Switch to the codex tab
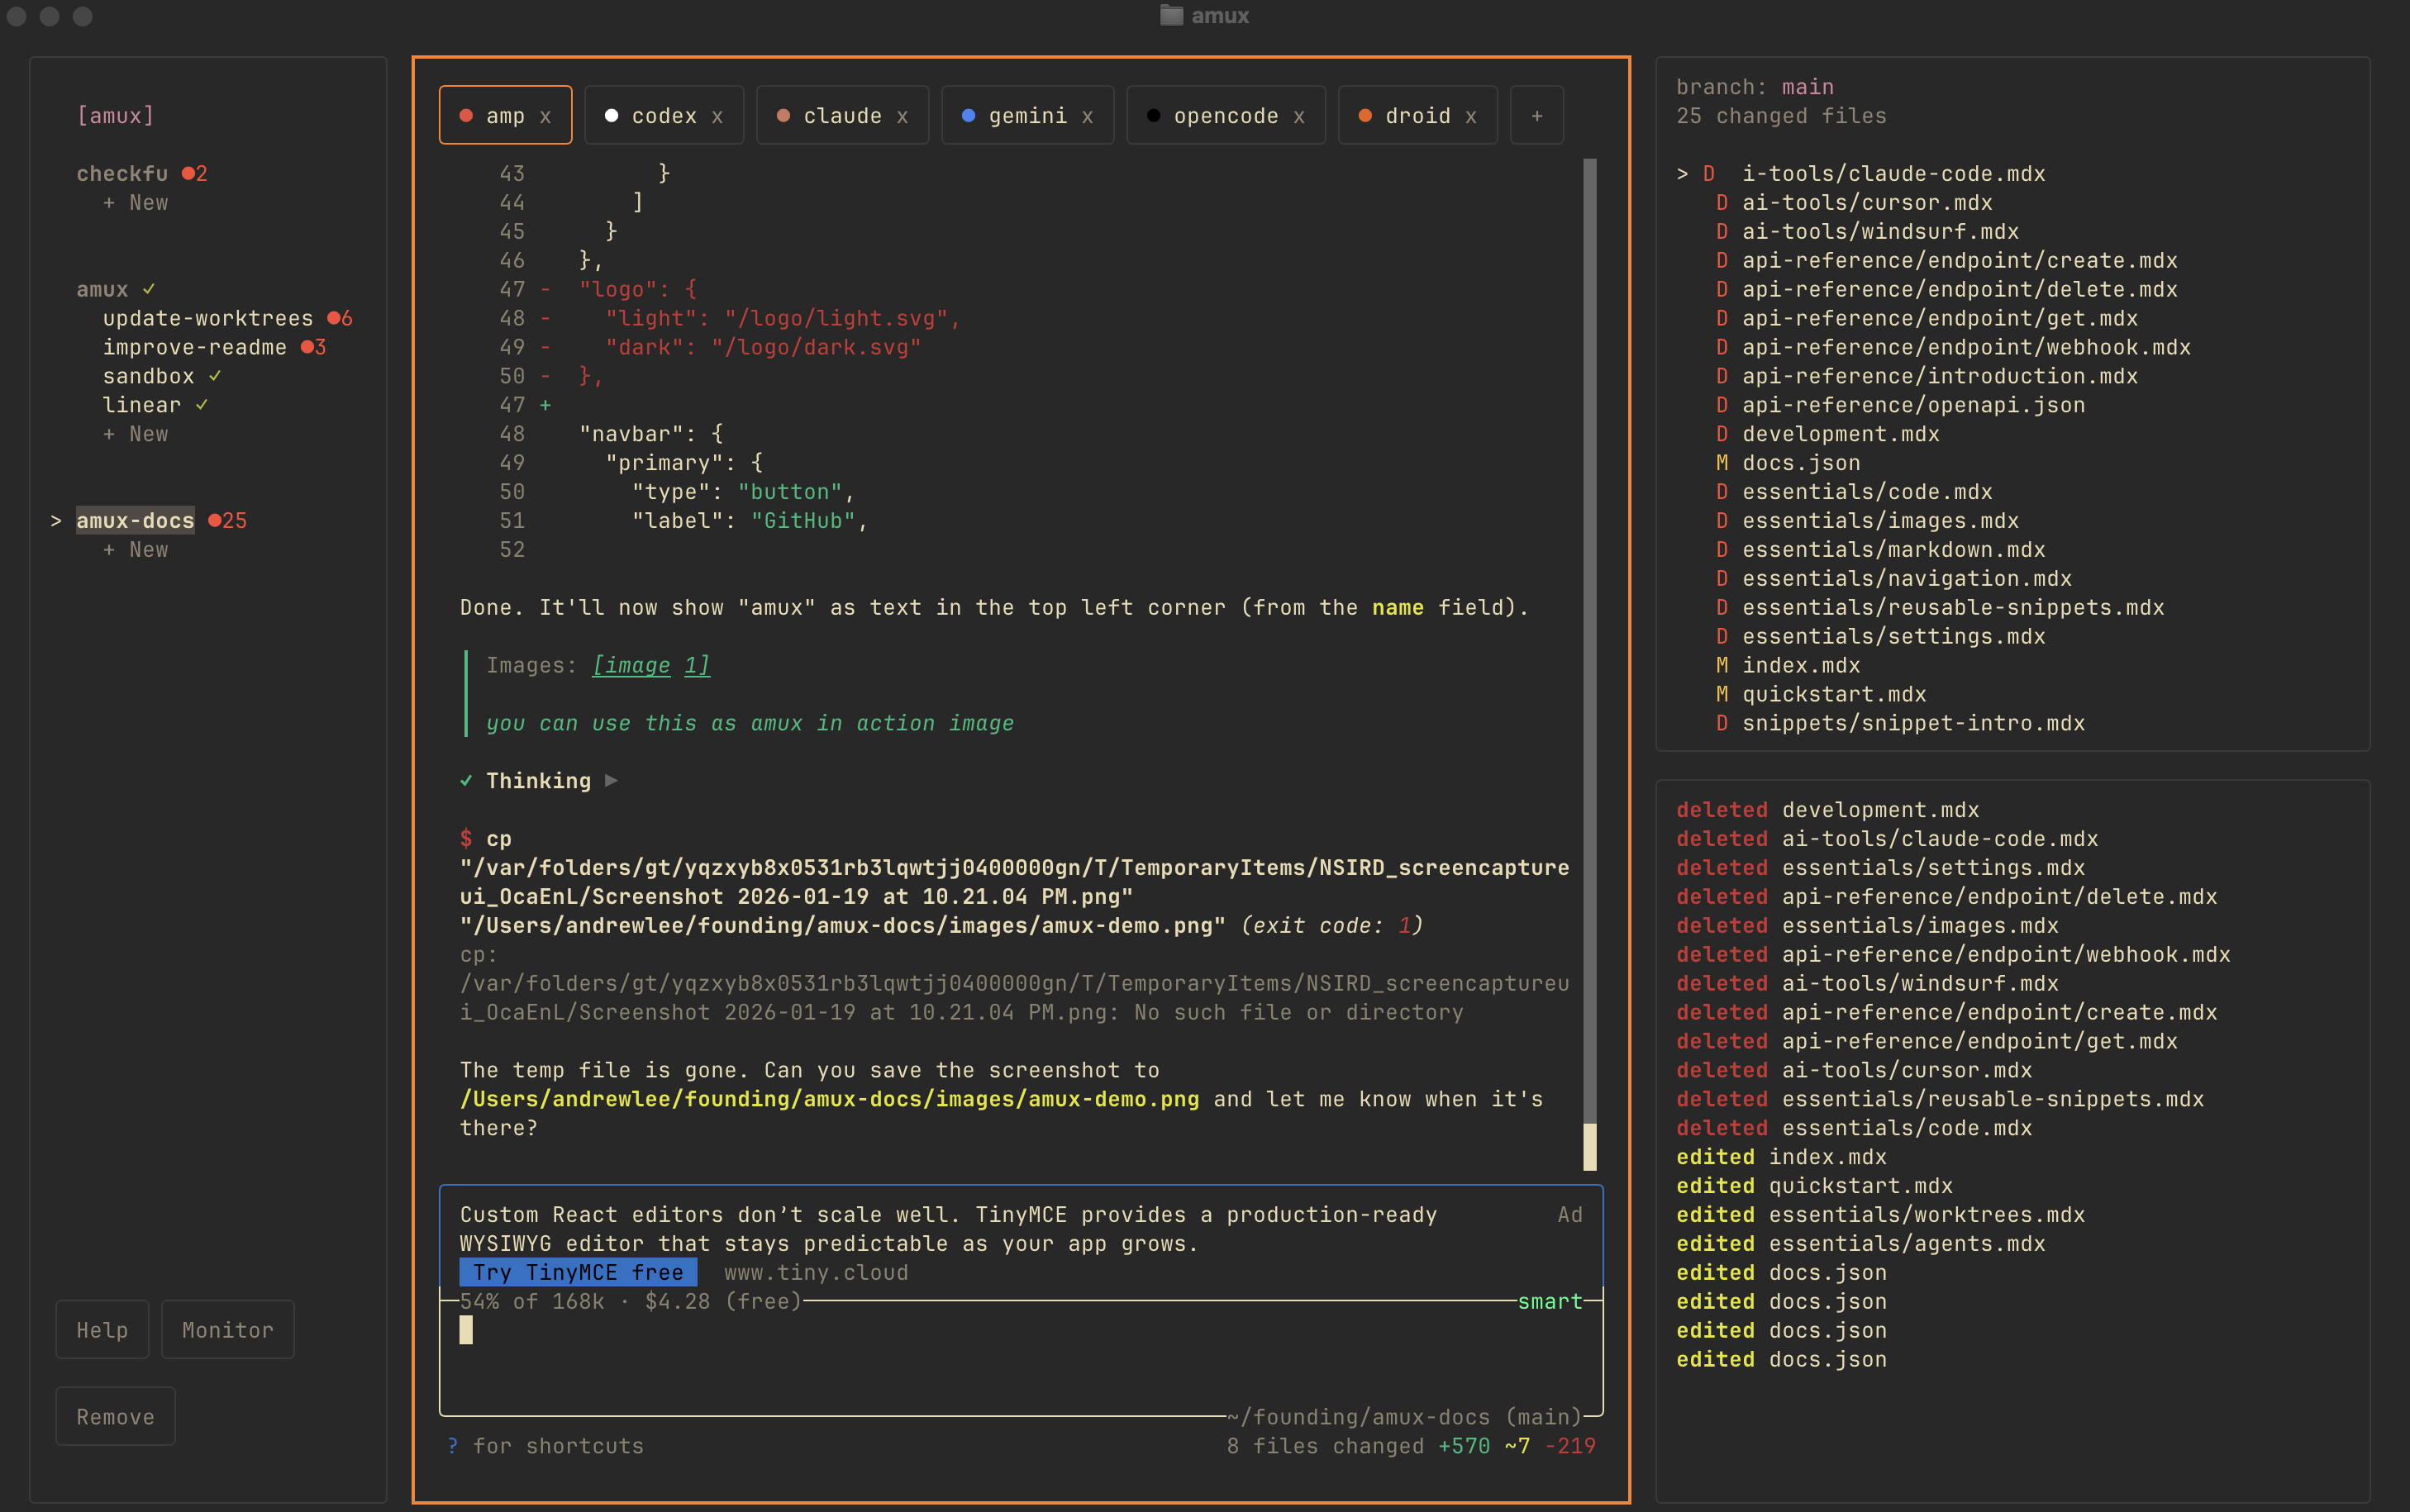This screenshot has width=2410, height=1512. (665, 115)
